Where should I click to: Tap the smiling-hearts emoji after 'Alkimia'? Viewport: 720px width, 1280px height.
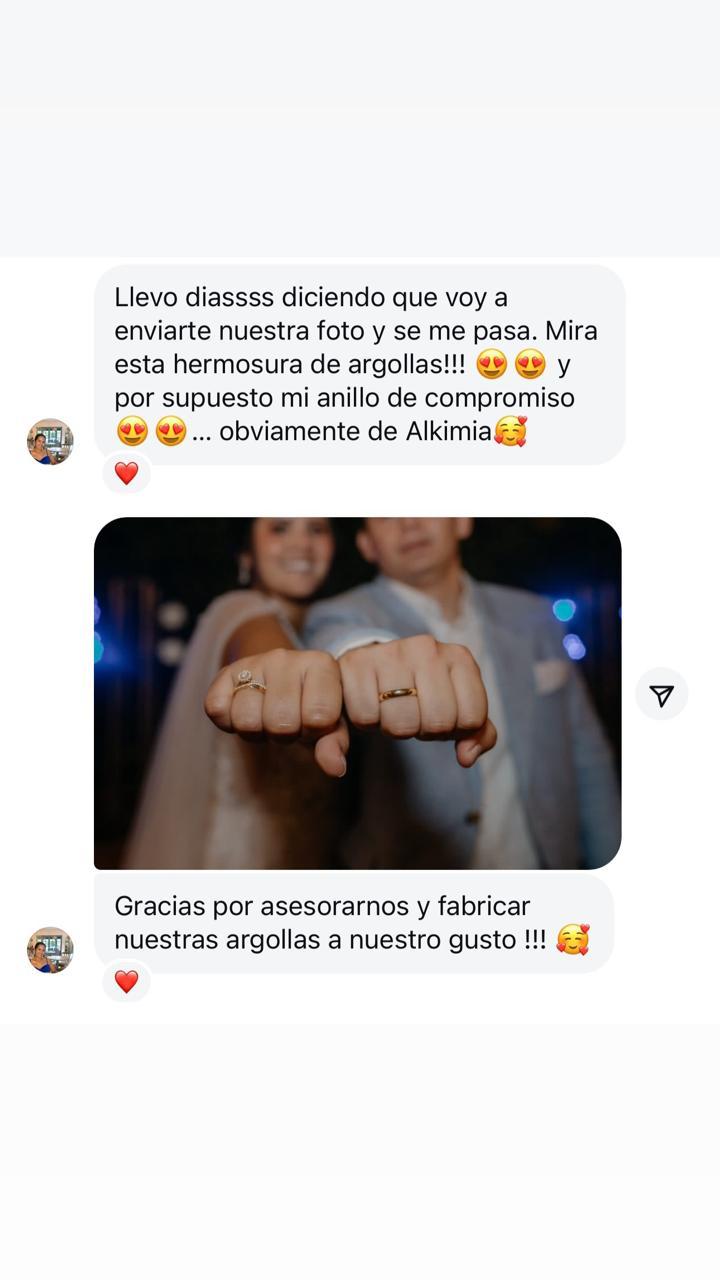pos(511,432)
